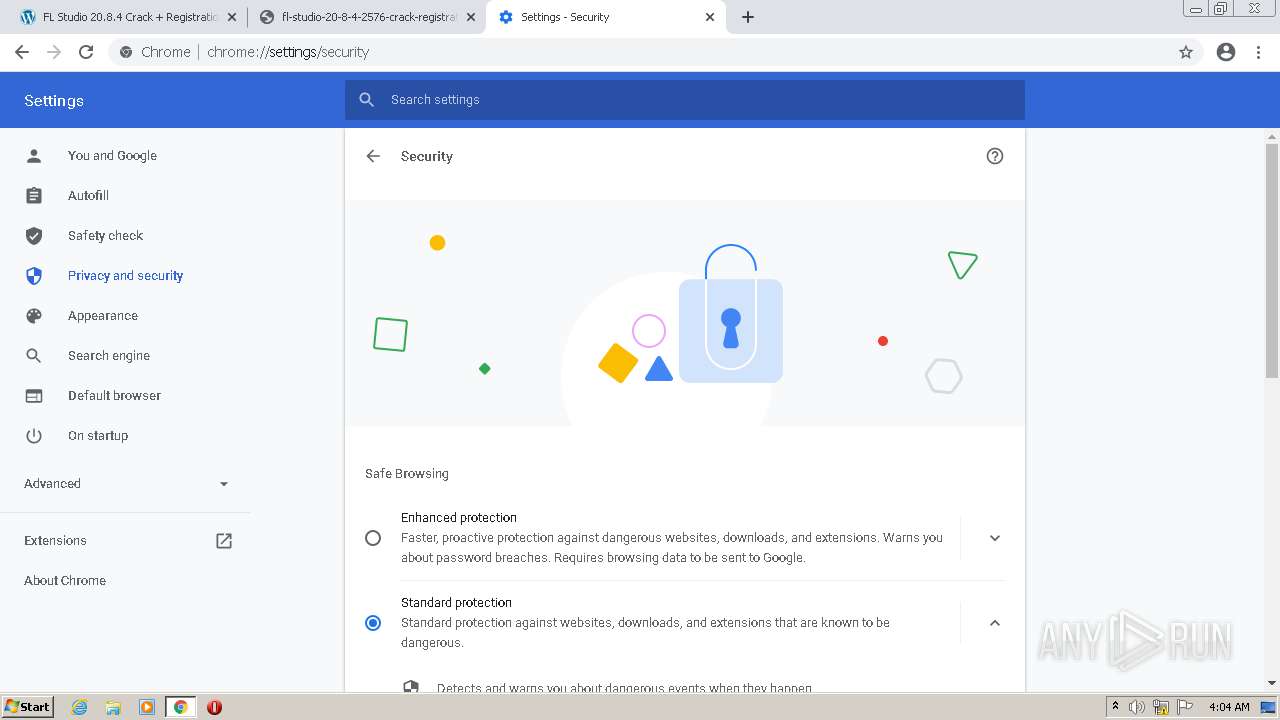Open Internet Explorer from the taskbar

pos(80,707)
